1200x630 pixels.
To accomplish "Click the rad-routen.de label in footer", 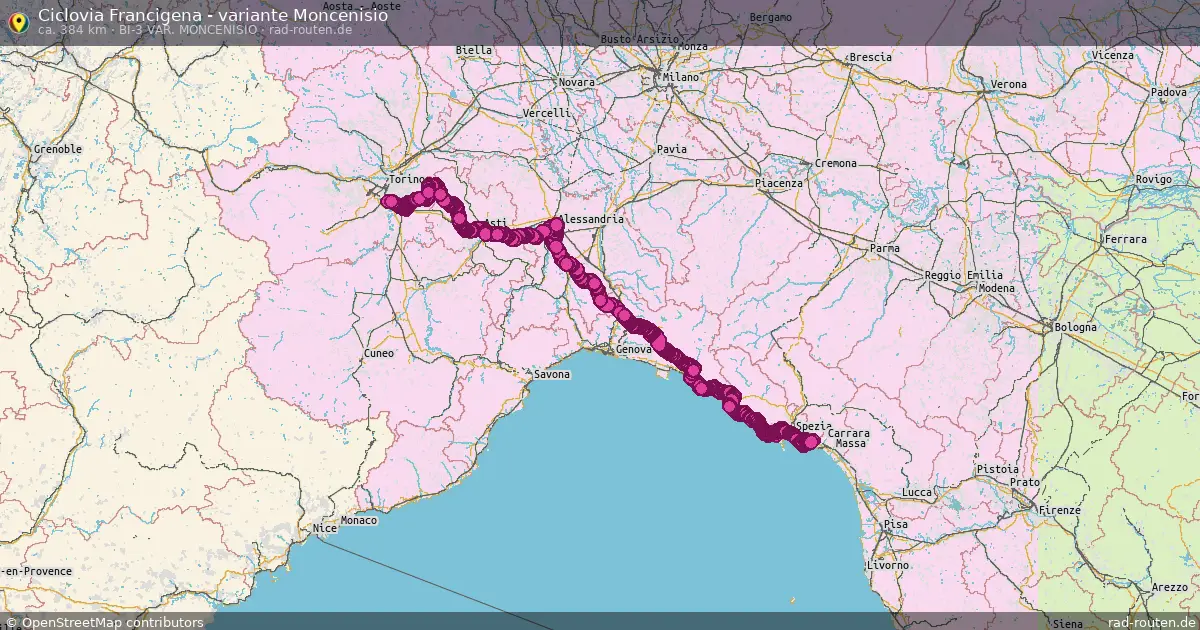I will tap(1152, 622).
